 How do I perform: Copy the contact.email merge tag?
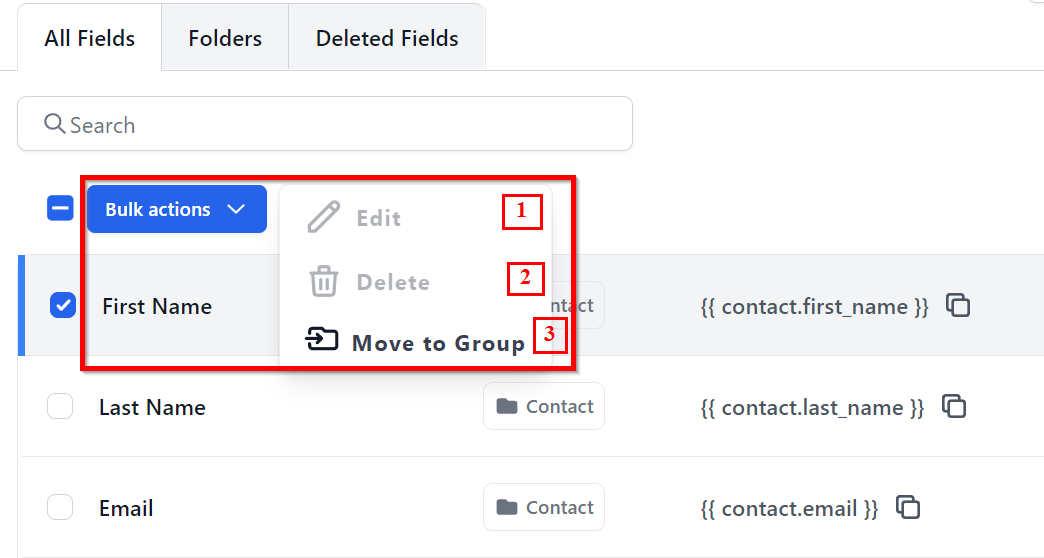[x=908, y=507]
